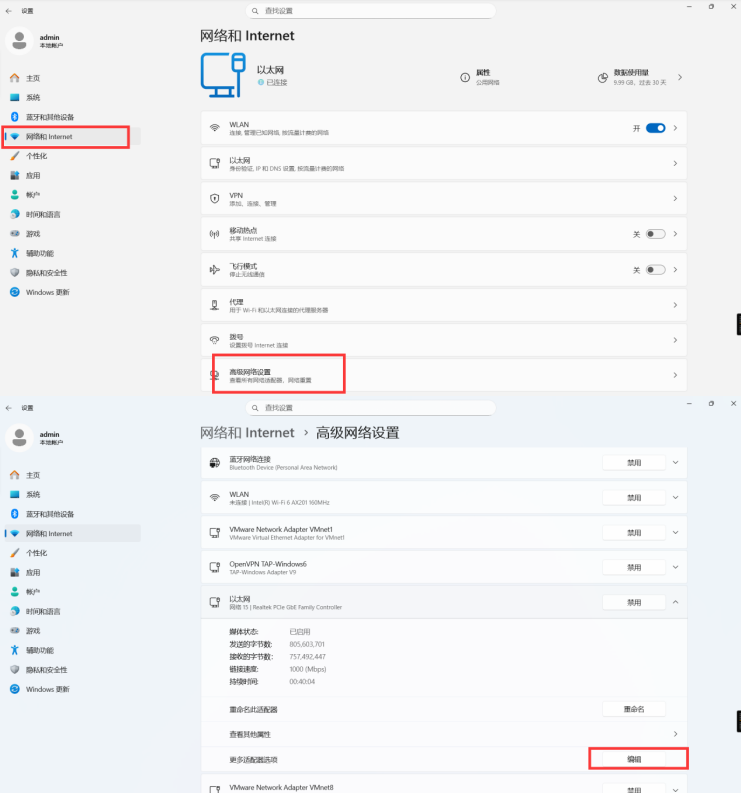Viewport: 741px width, 798px height.
Task: Open 隐私和安全性 in the lower window sidebar
Action: 72,670
